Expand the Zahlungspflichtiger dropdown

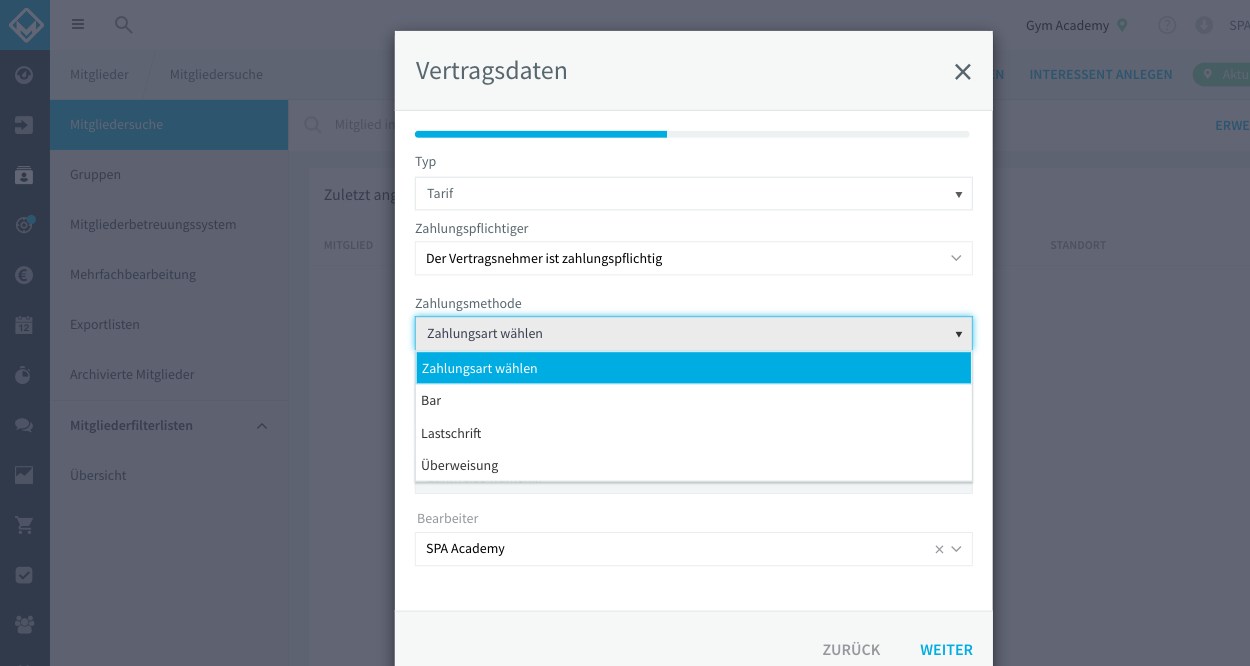coord(694,258)
